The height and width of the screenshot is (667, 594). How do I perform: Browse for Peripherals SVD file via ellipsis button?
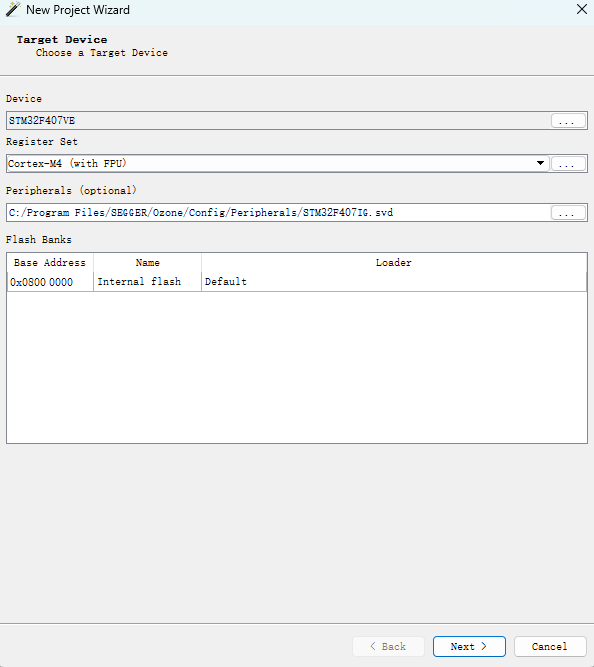coord(568,213)
